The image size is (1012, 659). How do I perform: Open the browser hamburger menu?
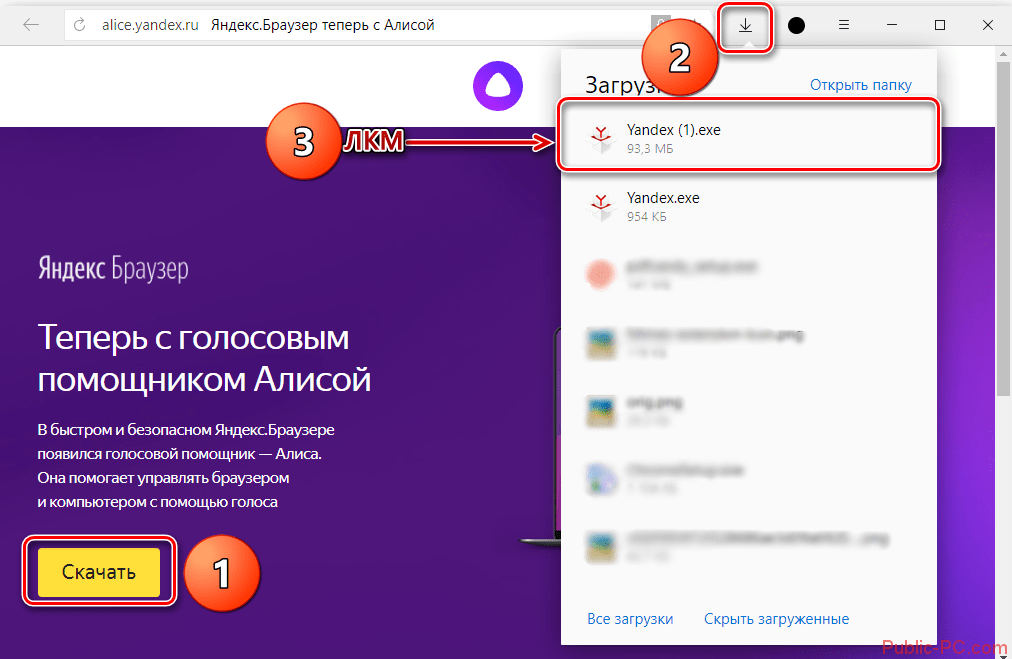point(844,25)
